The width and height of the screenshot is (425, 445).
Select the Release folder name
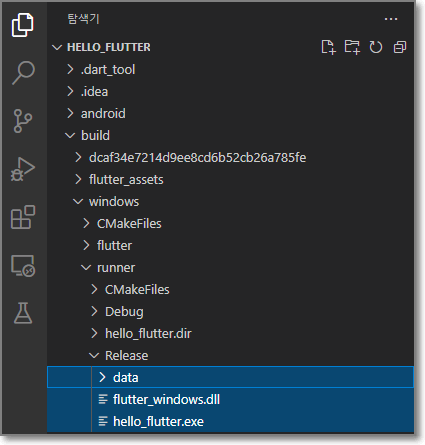[x=127, y=356]
